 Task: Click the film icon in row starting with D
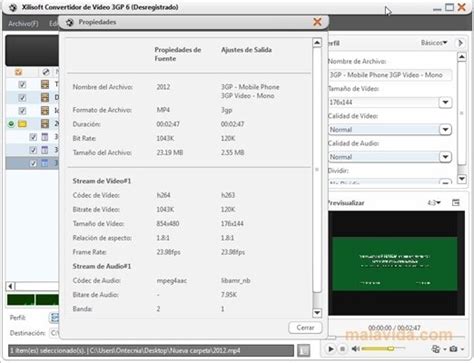pos(45,98)
